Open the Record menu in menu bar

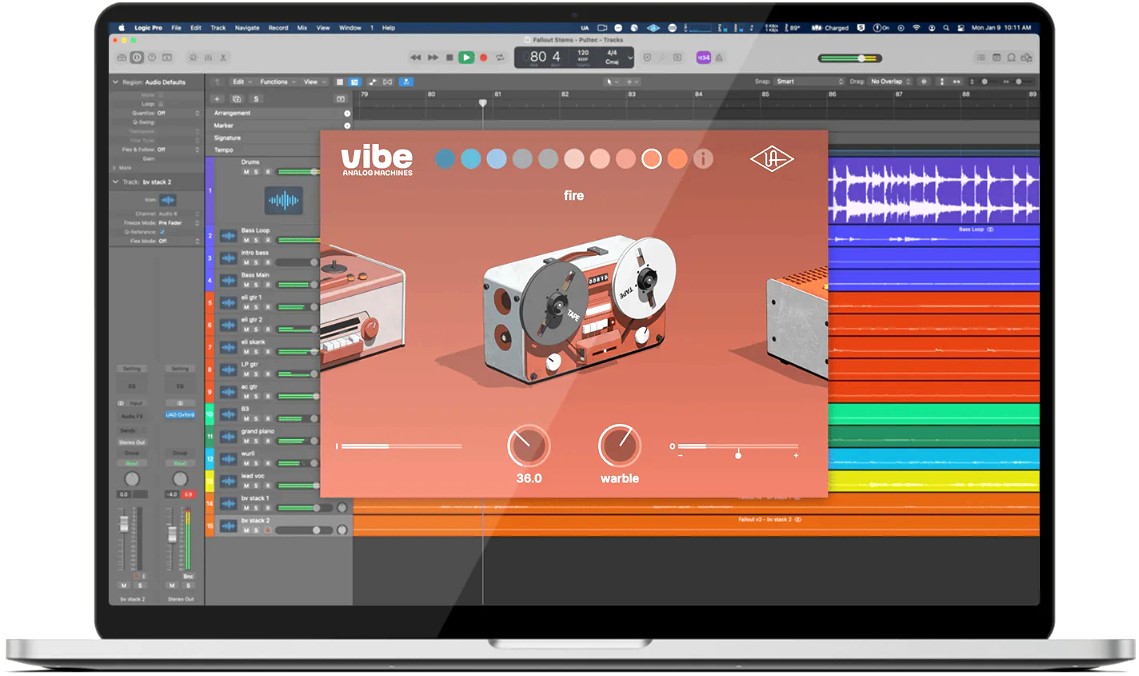coord(278,28)
